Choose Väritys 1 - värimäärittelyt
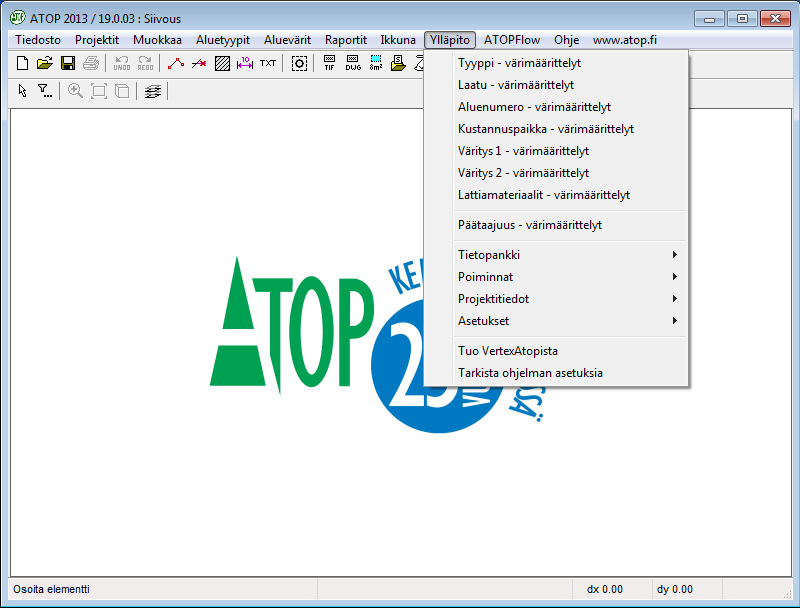Viewport: 800px width, 608px height. 556,150
